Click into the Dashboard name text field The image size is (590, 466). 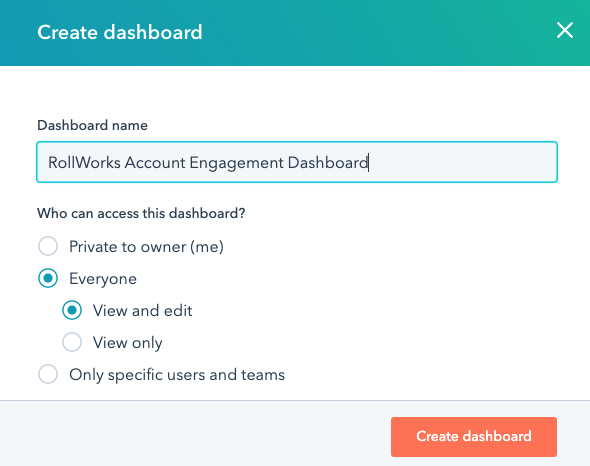coord(297,162)
